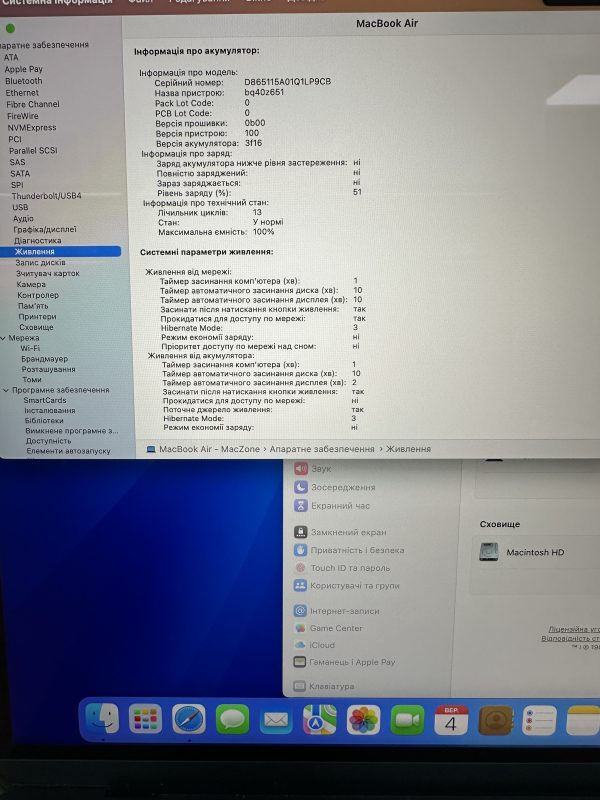The width and height of the screenshot is (600, 800).
Task: Open Launchpad in the Dock
Action: click(x=145, y=719)
